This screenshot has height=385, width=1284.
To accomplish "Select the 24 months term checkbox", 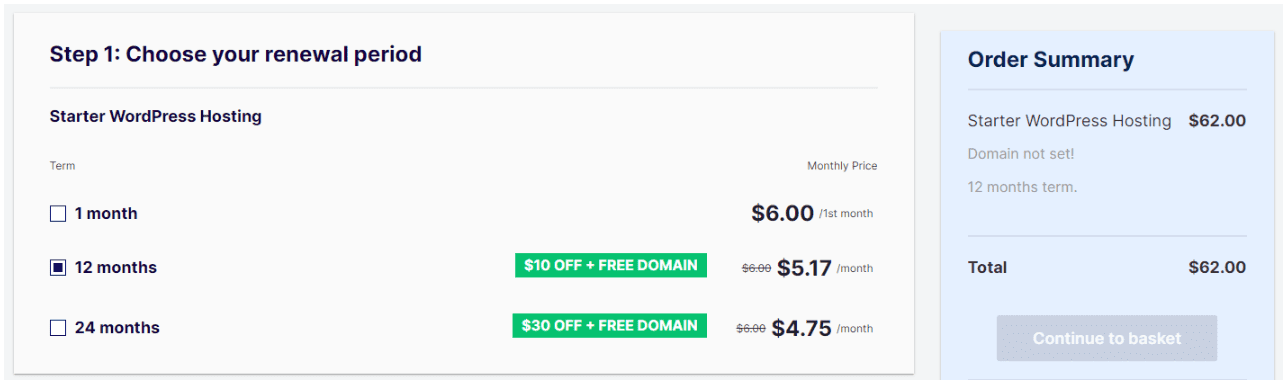I will coord(58,327).
